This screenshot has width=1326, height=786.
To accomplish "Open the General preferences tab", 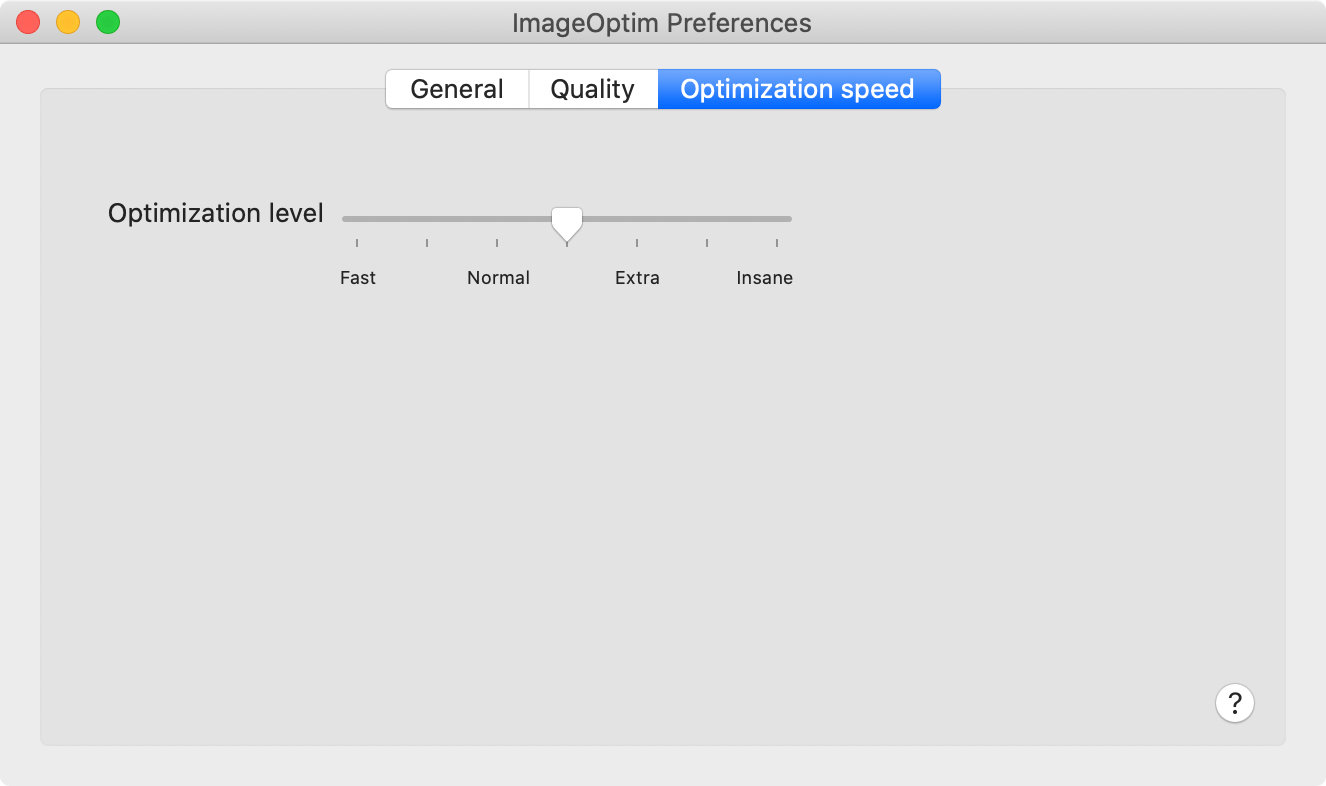I will point(457,89).
